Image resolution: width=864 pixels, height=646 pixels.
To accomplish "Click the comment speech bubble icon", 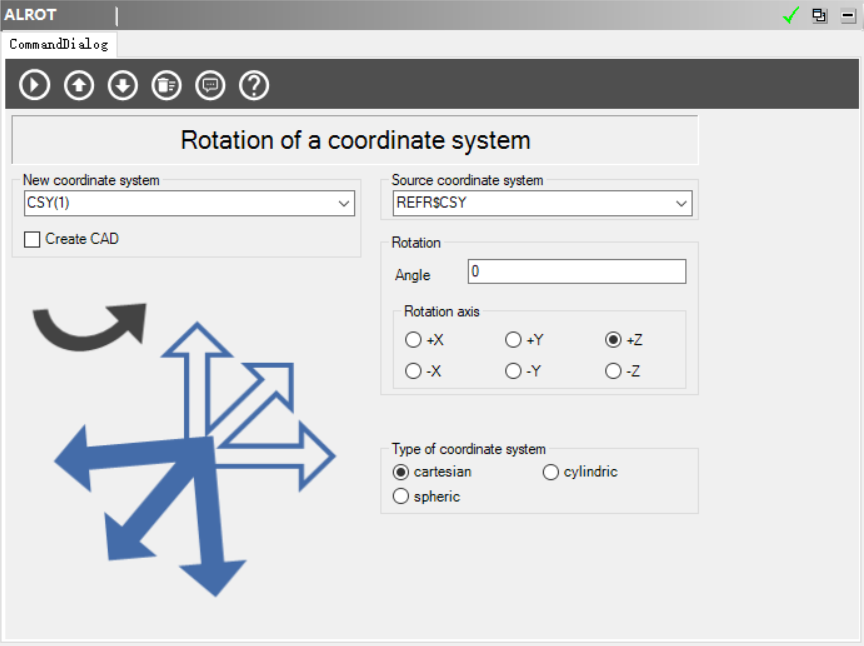I will point(210,85).
